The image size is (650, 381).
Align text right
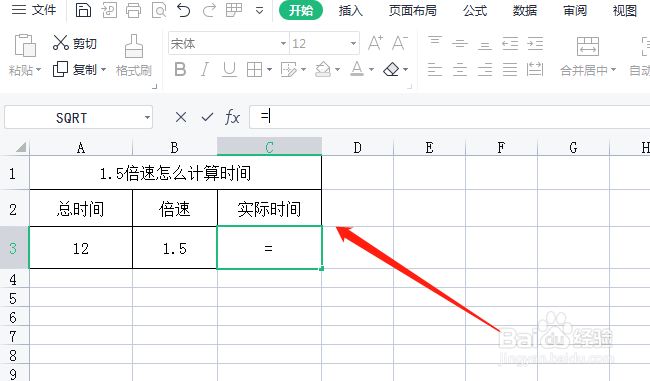point(485,70)
